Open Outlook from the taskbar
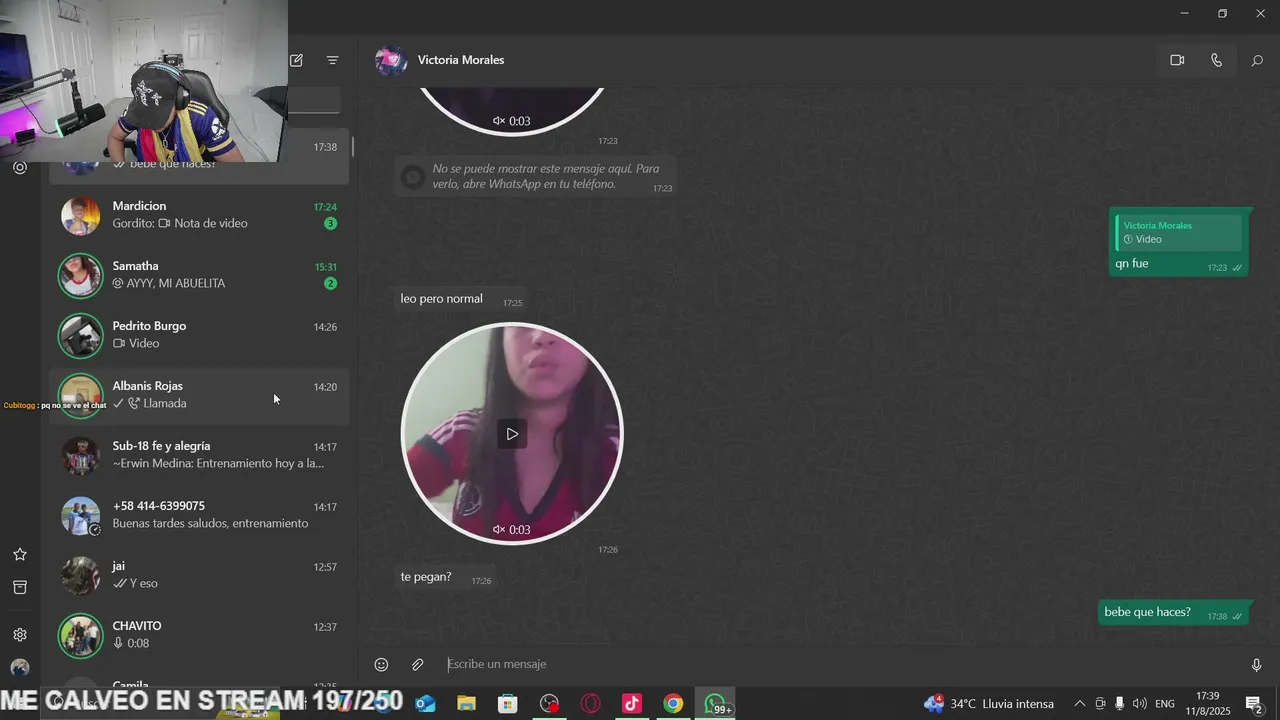The width and height of the screenshot is (1280, 720). [425, 704]
